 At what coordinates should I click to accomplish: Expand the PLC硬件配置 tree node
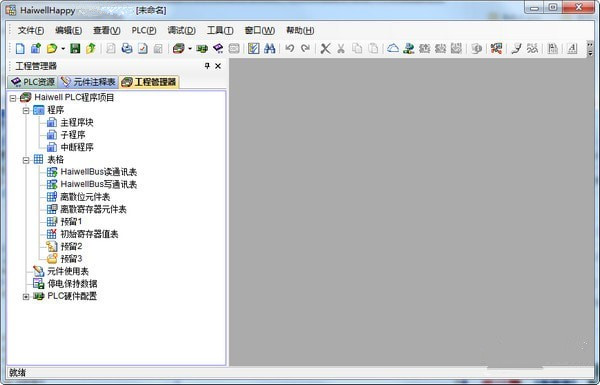click(26, 297)
